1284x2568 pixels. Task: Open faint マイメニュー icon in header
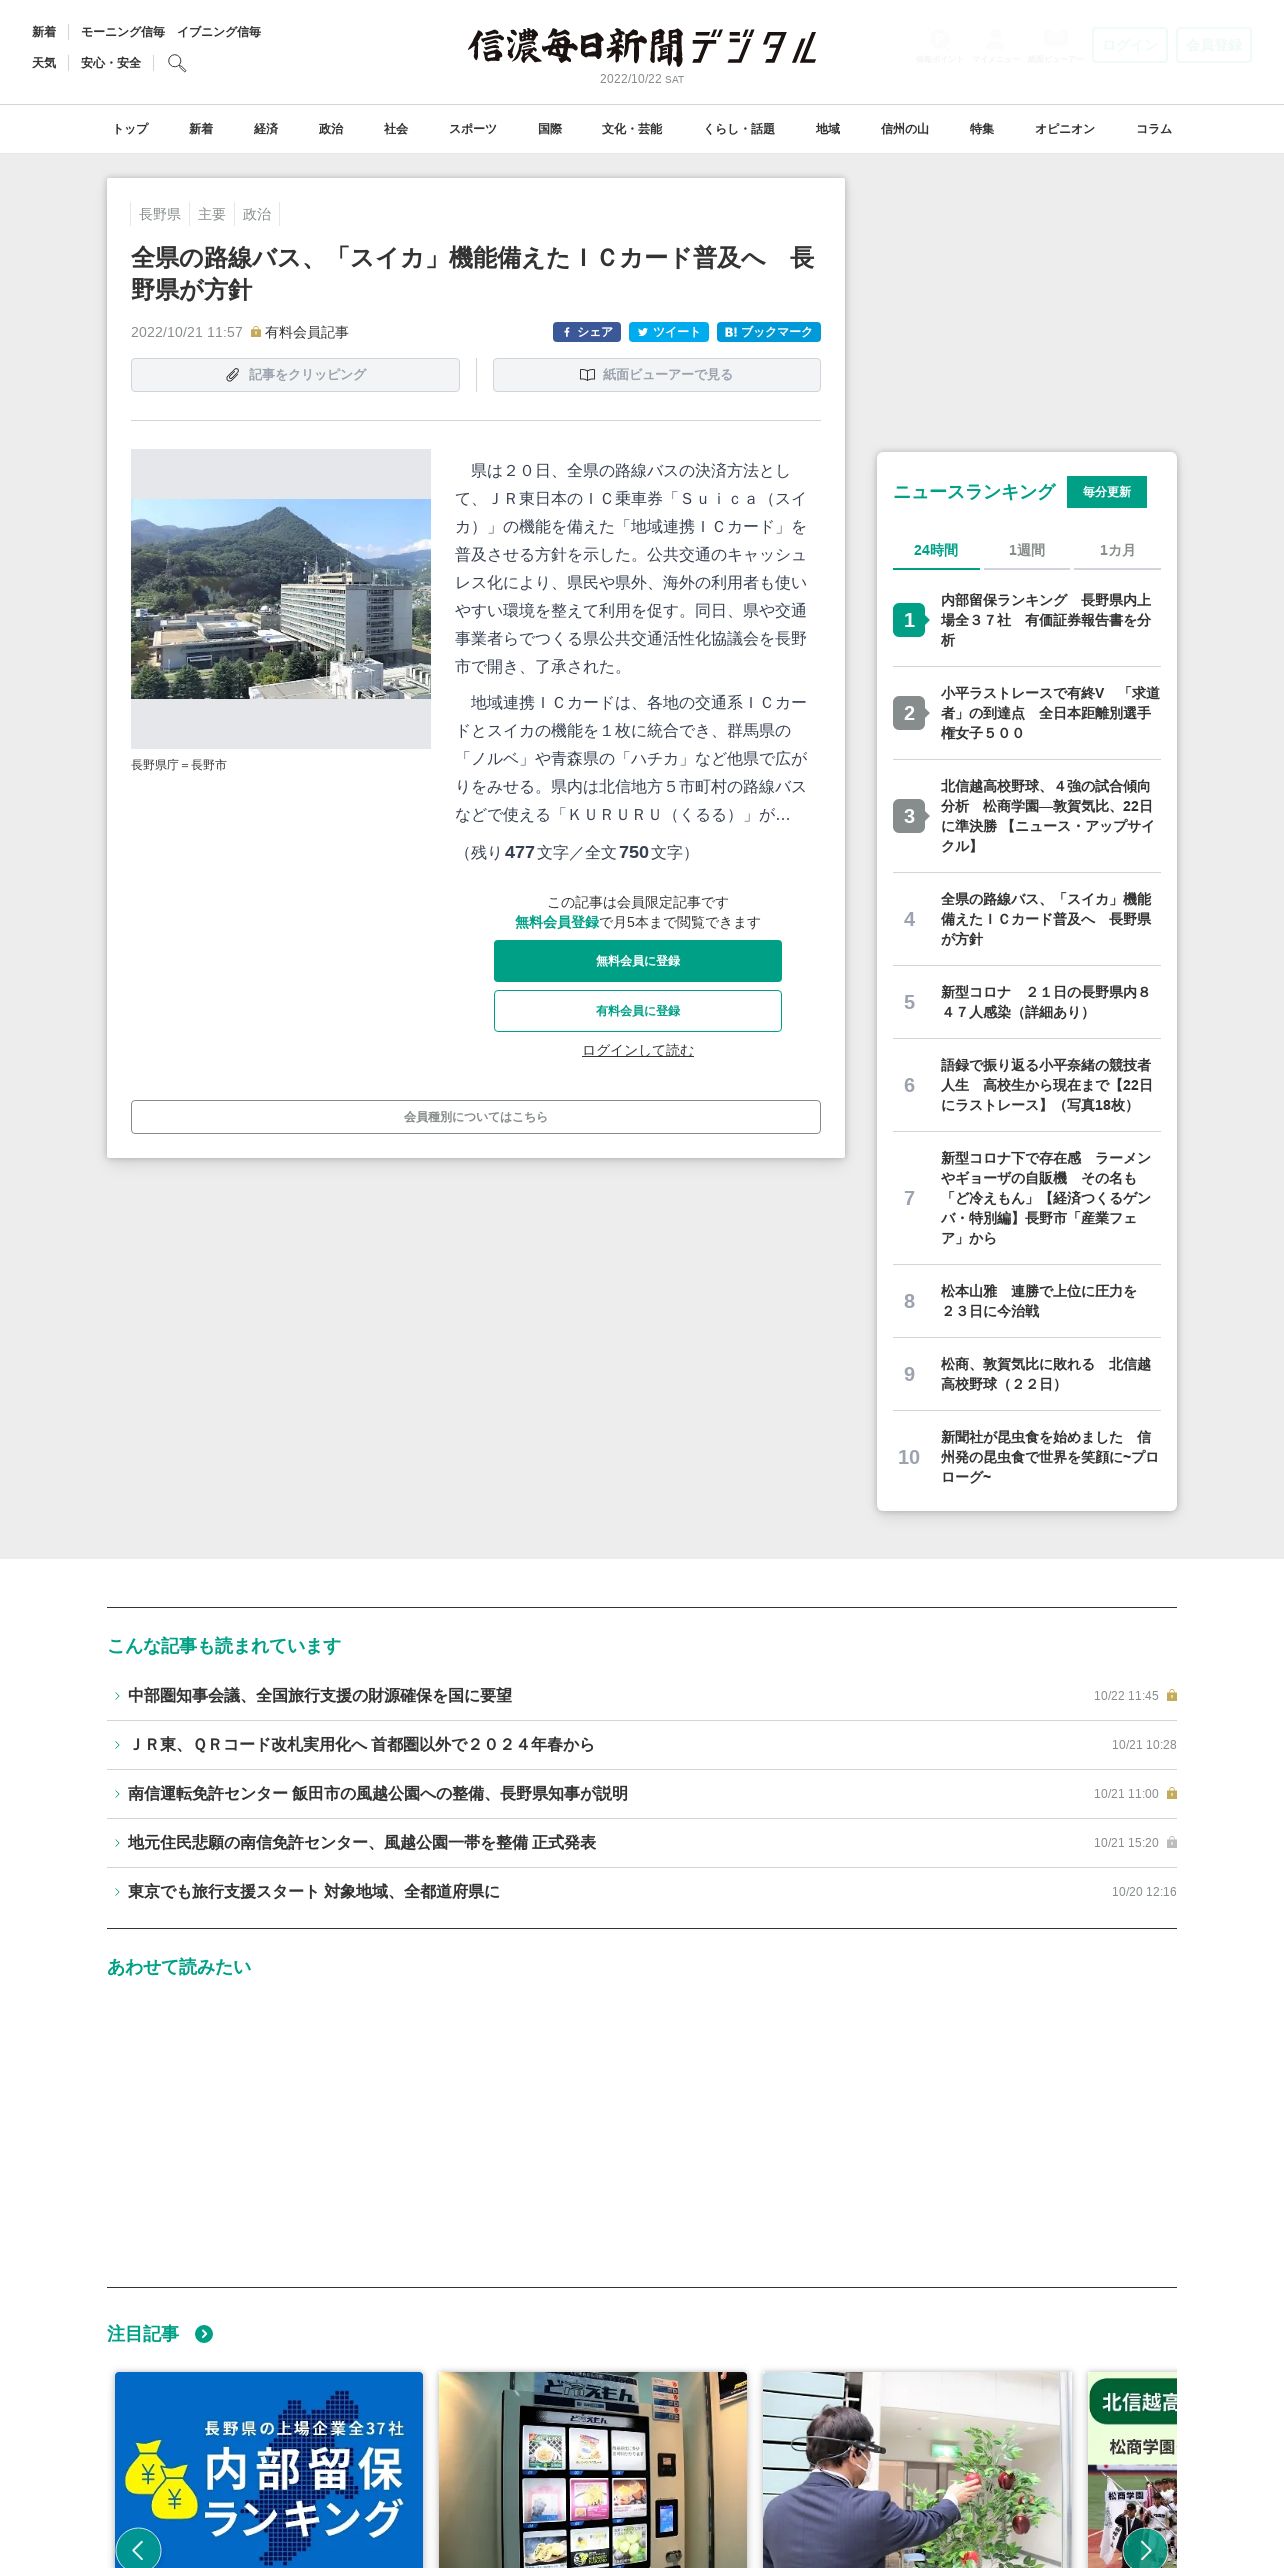(x=996, y=45)
